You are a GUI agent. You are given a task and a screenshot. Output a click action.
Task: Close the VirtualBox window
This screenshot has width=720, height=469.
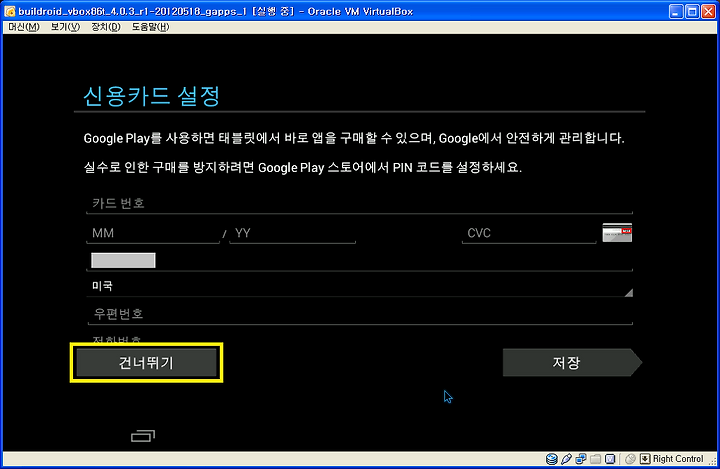coord(709,11)
